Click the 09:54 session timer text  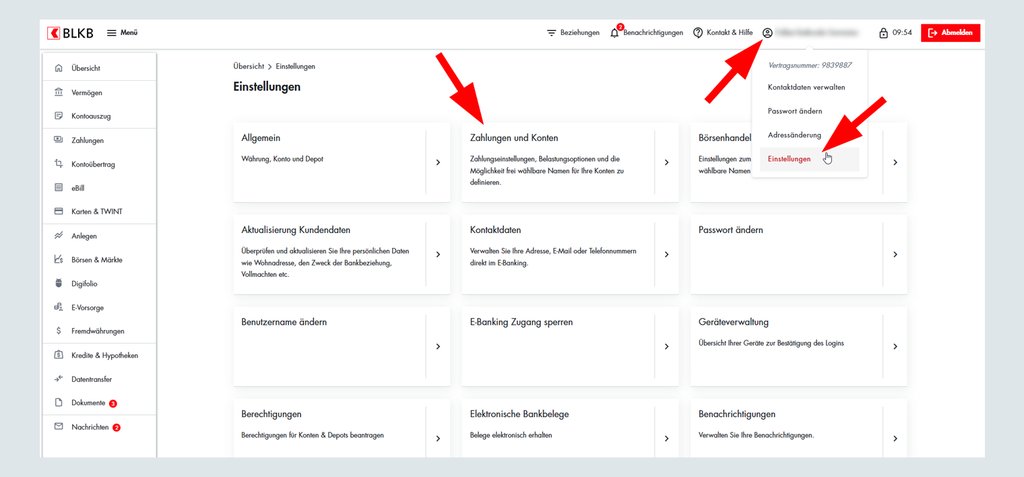click(x=903, y=33)
